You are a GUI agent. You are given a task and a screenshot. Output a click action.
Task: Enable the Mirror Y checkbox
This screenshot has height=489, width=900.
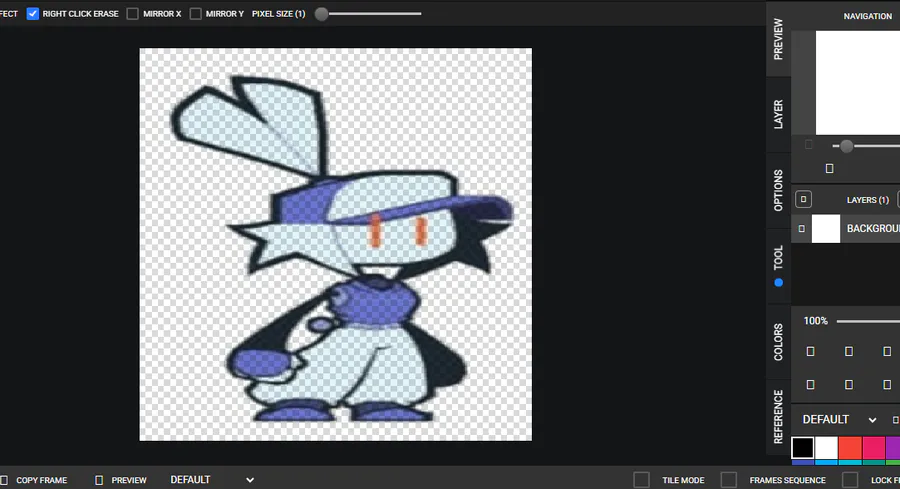[x=196, y=14]
